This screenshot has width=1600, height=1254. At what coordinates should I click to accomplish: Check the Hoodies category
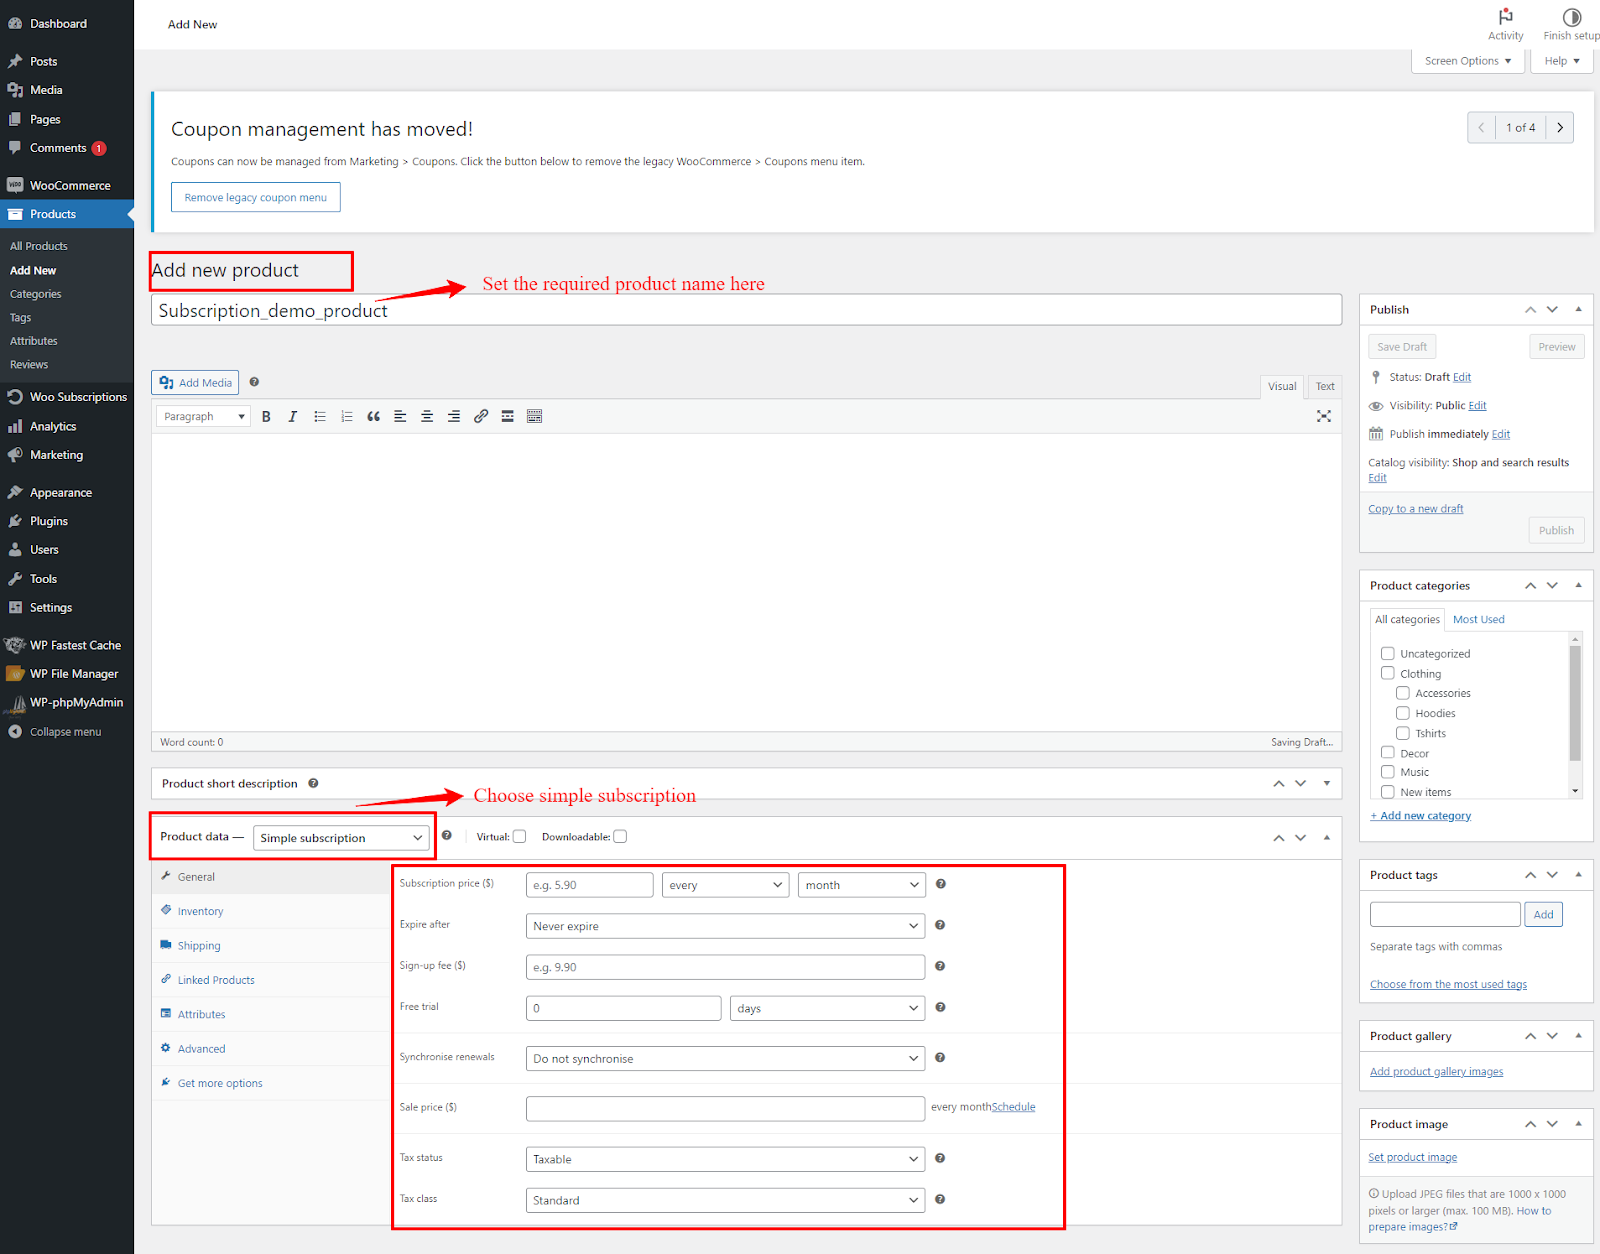[1403, 713]
